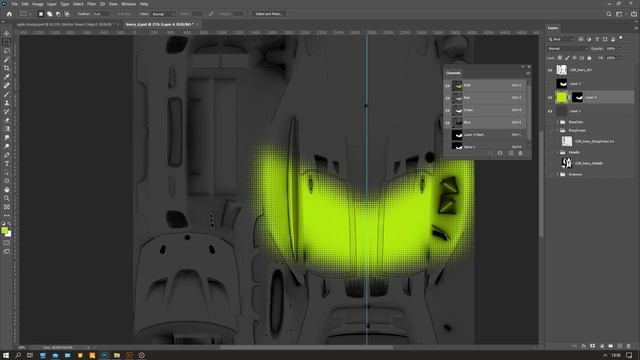Toggle RGB channel visibility eye

(447, 86)
